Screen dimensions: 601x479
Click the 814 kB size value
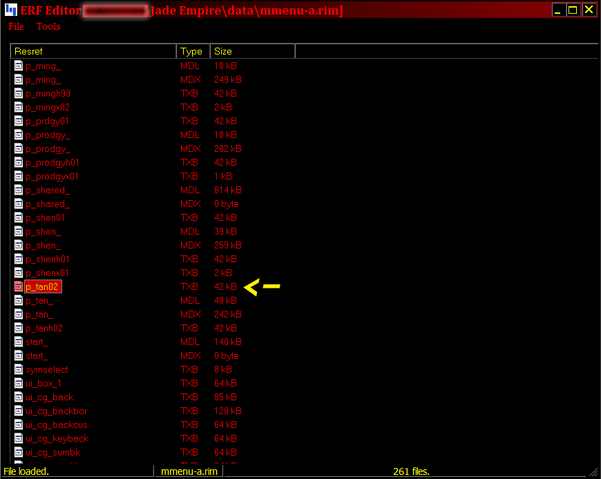228,190
